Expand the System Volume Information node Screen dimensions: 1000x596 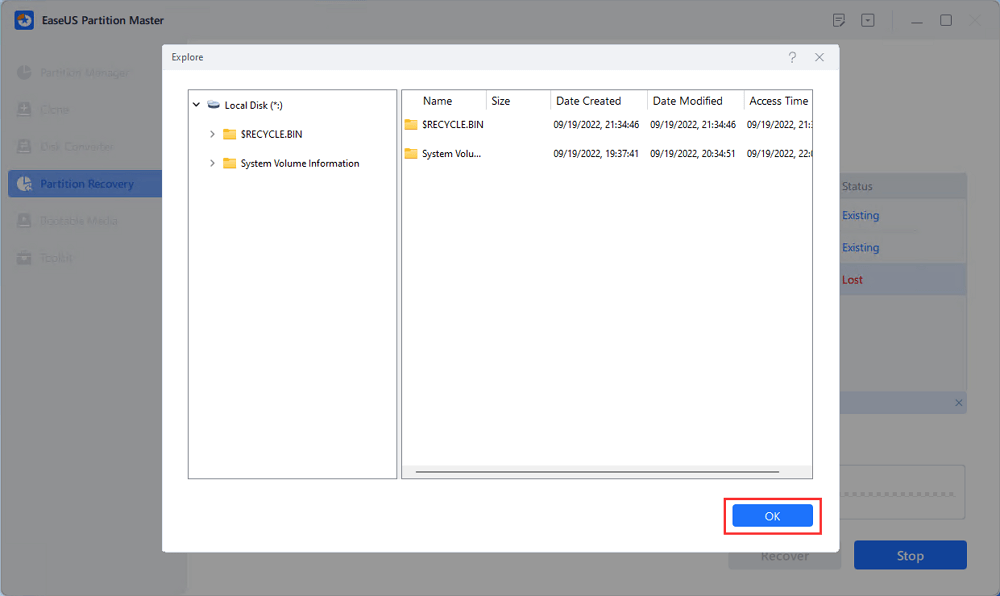[x=212, y=163]
